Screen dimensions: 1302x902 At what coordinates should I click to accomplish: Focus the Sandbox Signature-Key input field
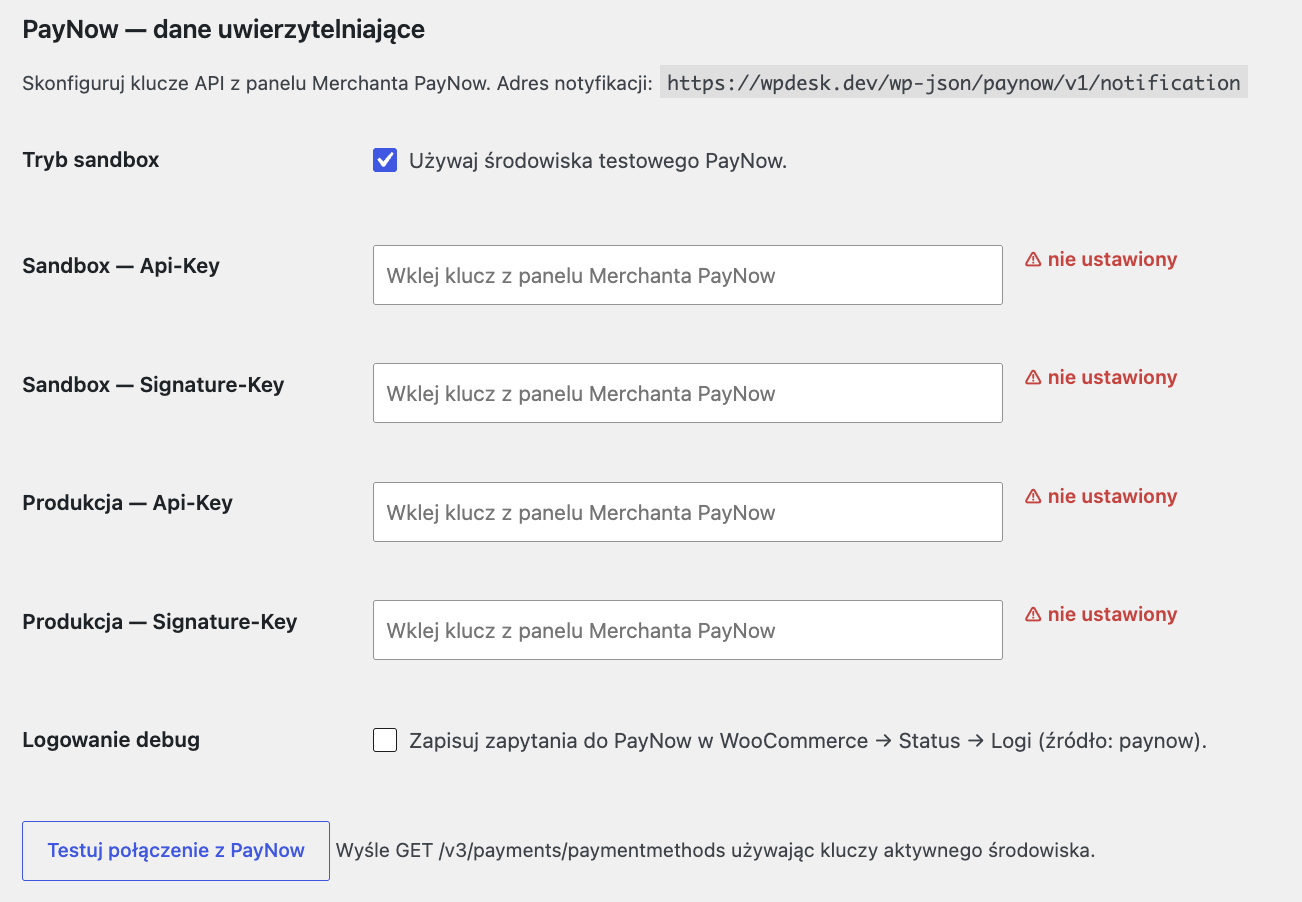click(688, 393)
